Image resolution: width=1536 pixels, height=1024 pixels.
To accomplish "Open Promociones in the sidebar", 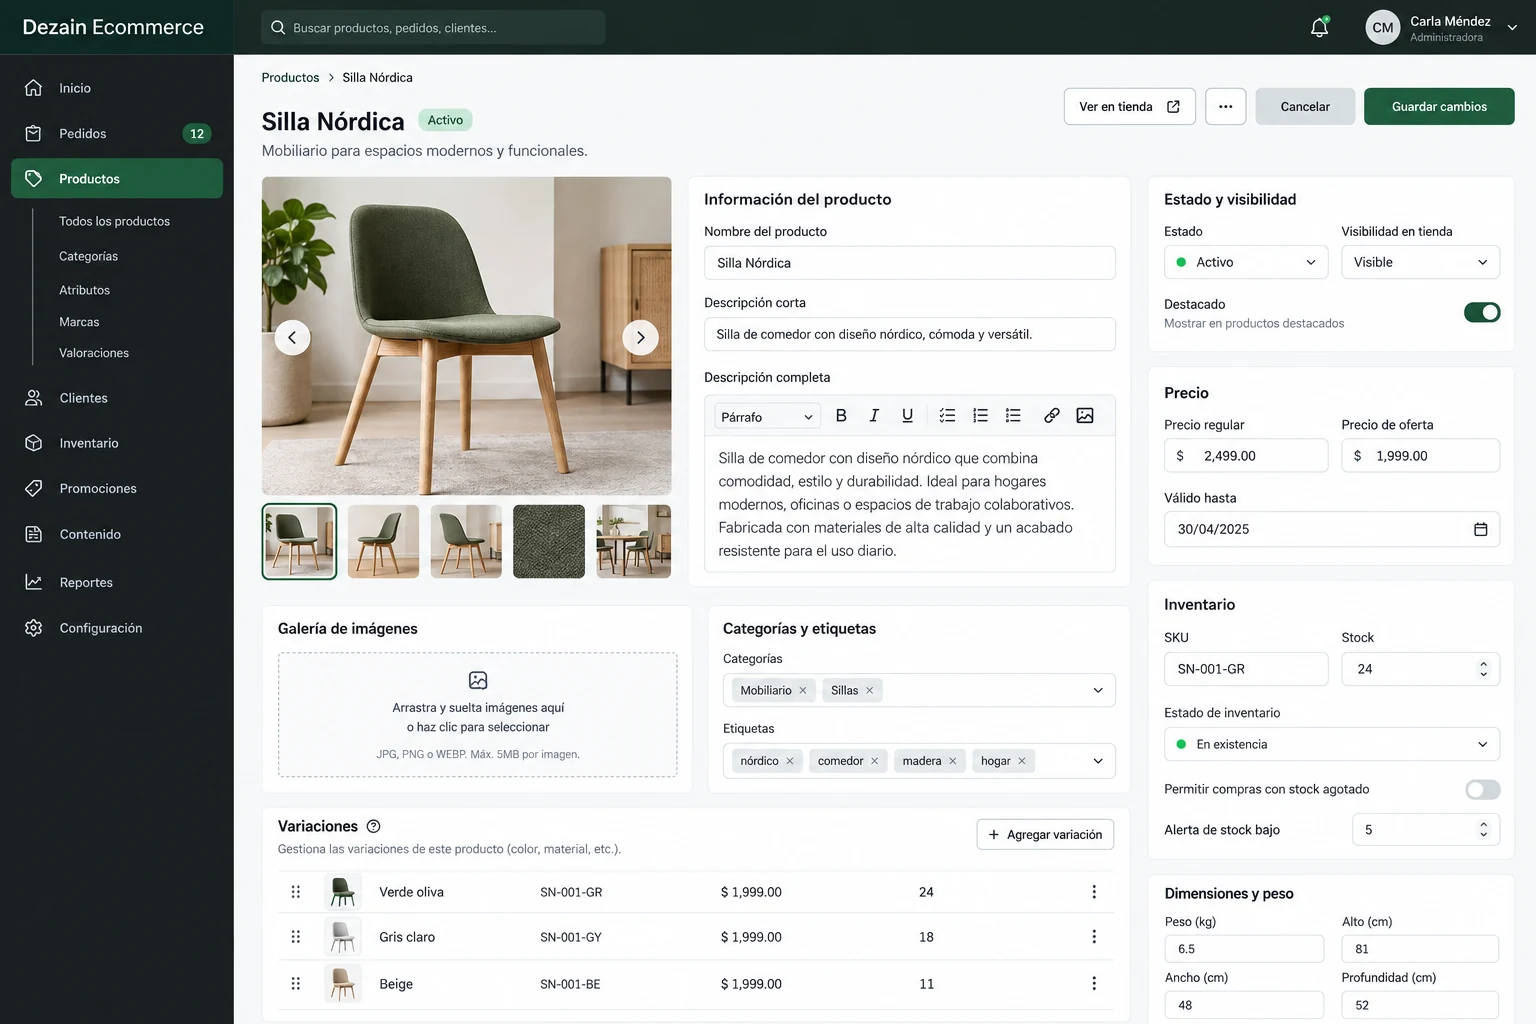I will (x=117, y=488).
